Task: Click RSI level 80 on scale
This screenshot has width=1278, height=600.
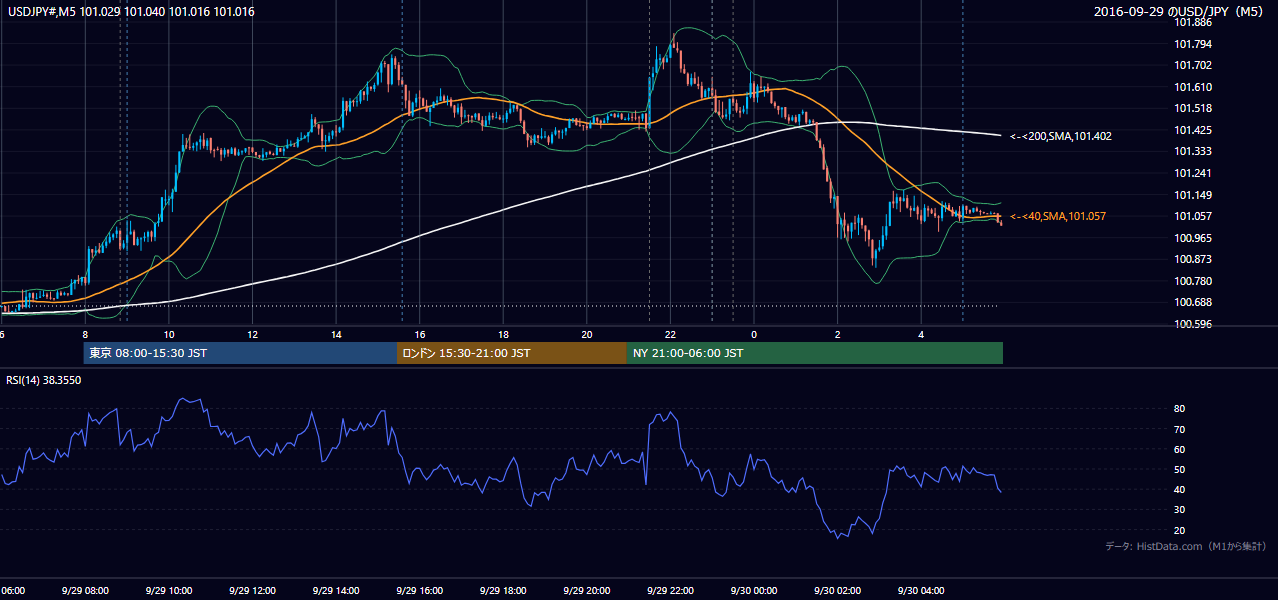Action: coord(1180,409)
